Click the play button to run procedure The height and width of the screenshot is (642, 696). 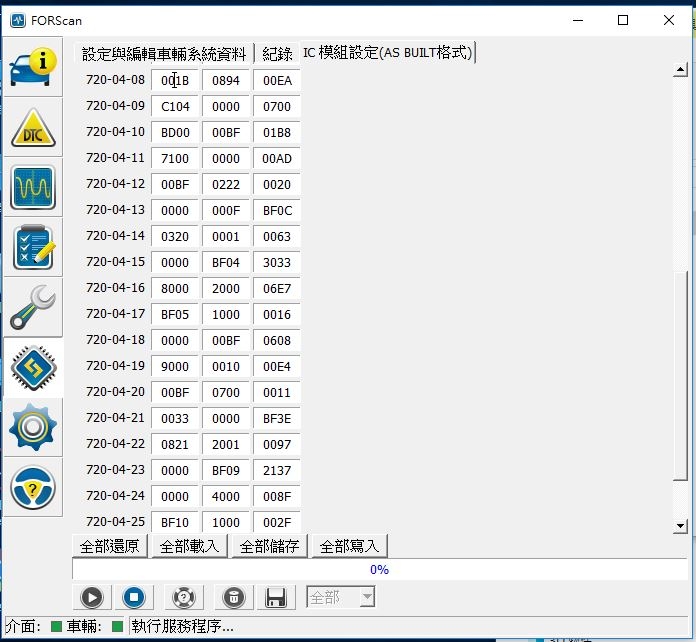click(x=92, y=597)
